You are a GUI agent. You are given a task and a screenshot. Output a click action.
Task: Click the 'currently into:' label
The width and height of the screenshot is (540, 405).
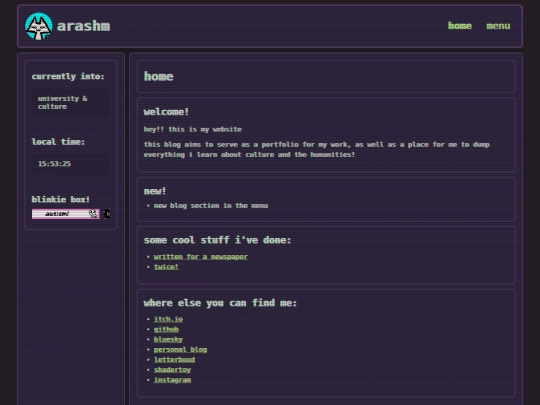pos(68,76)
